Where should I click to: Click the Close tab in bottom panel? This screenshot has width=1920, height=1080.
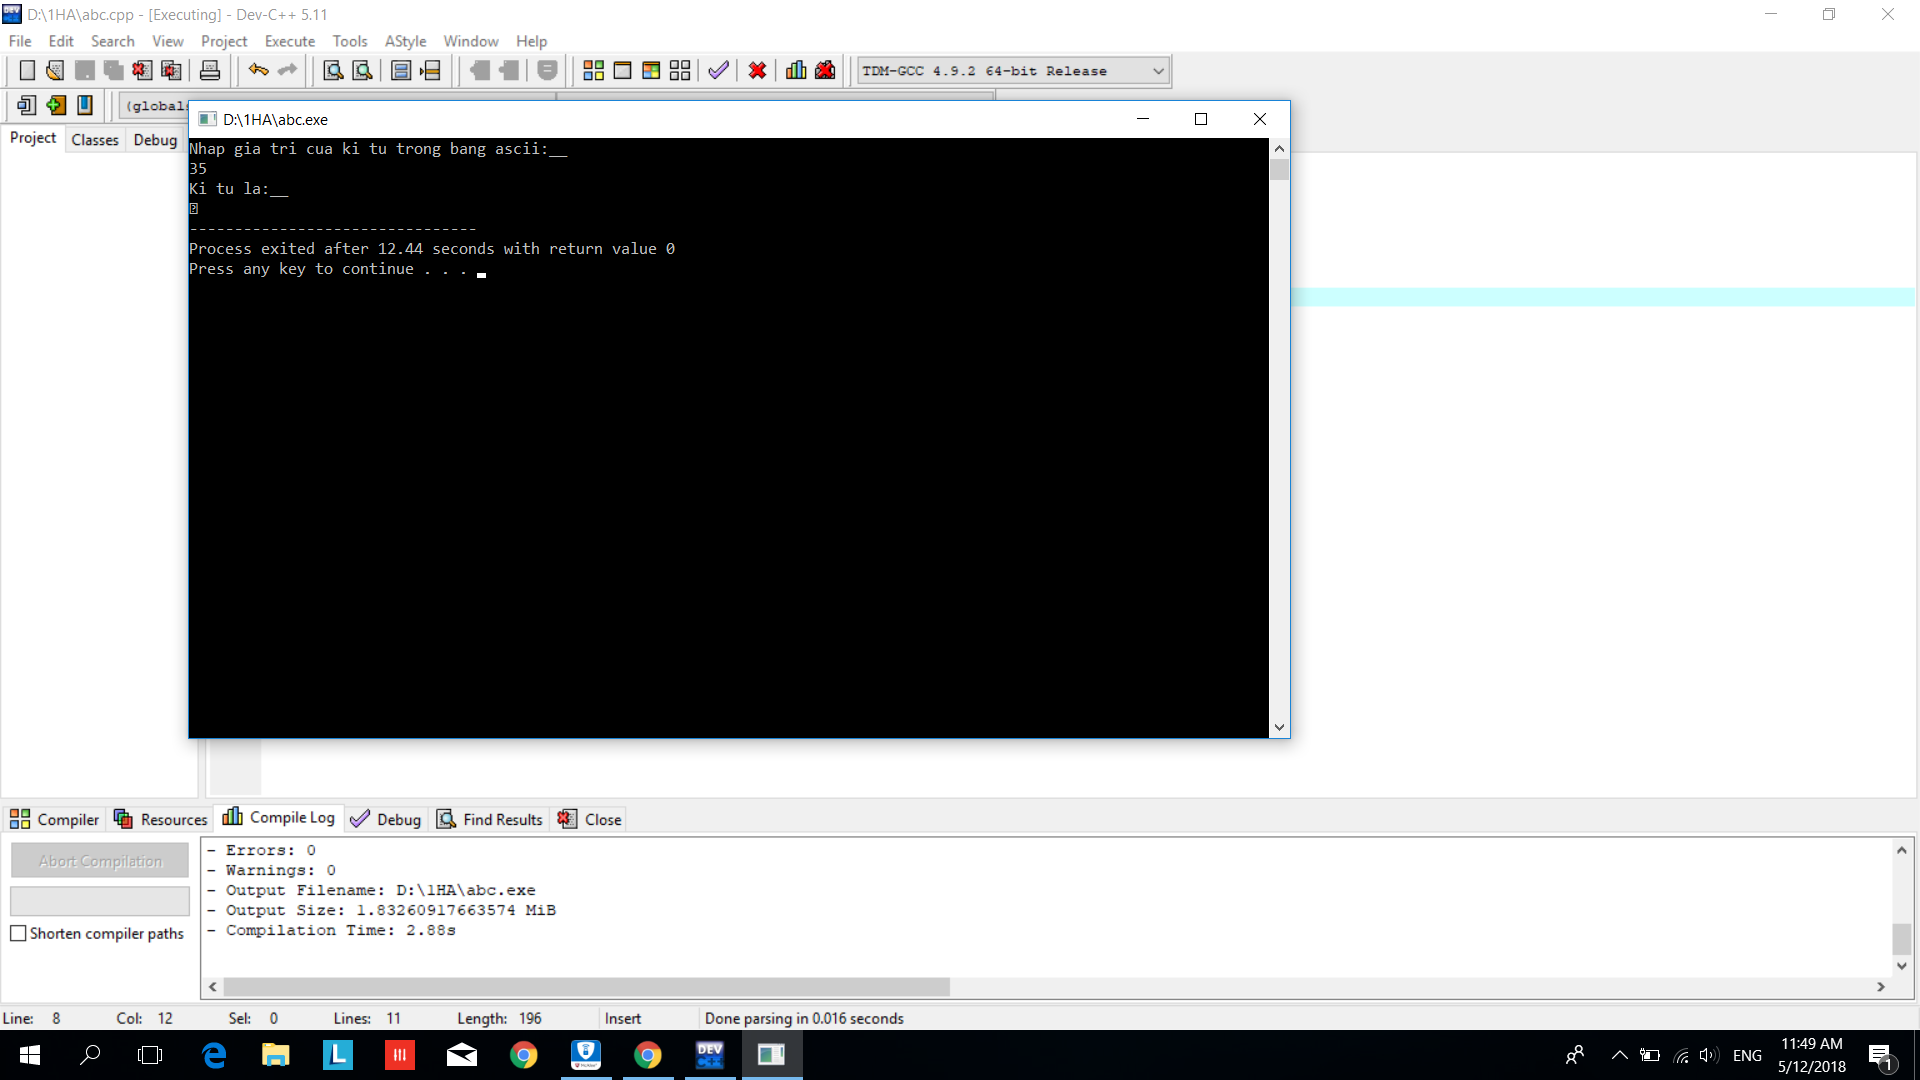click(590, 819)
